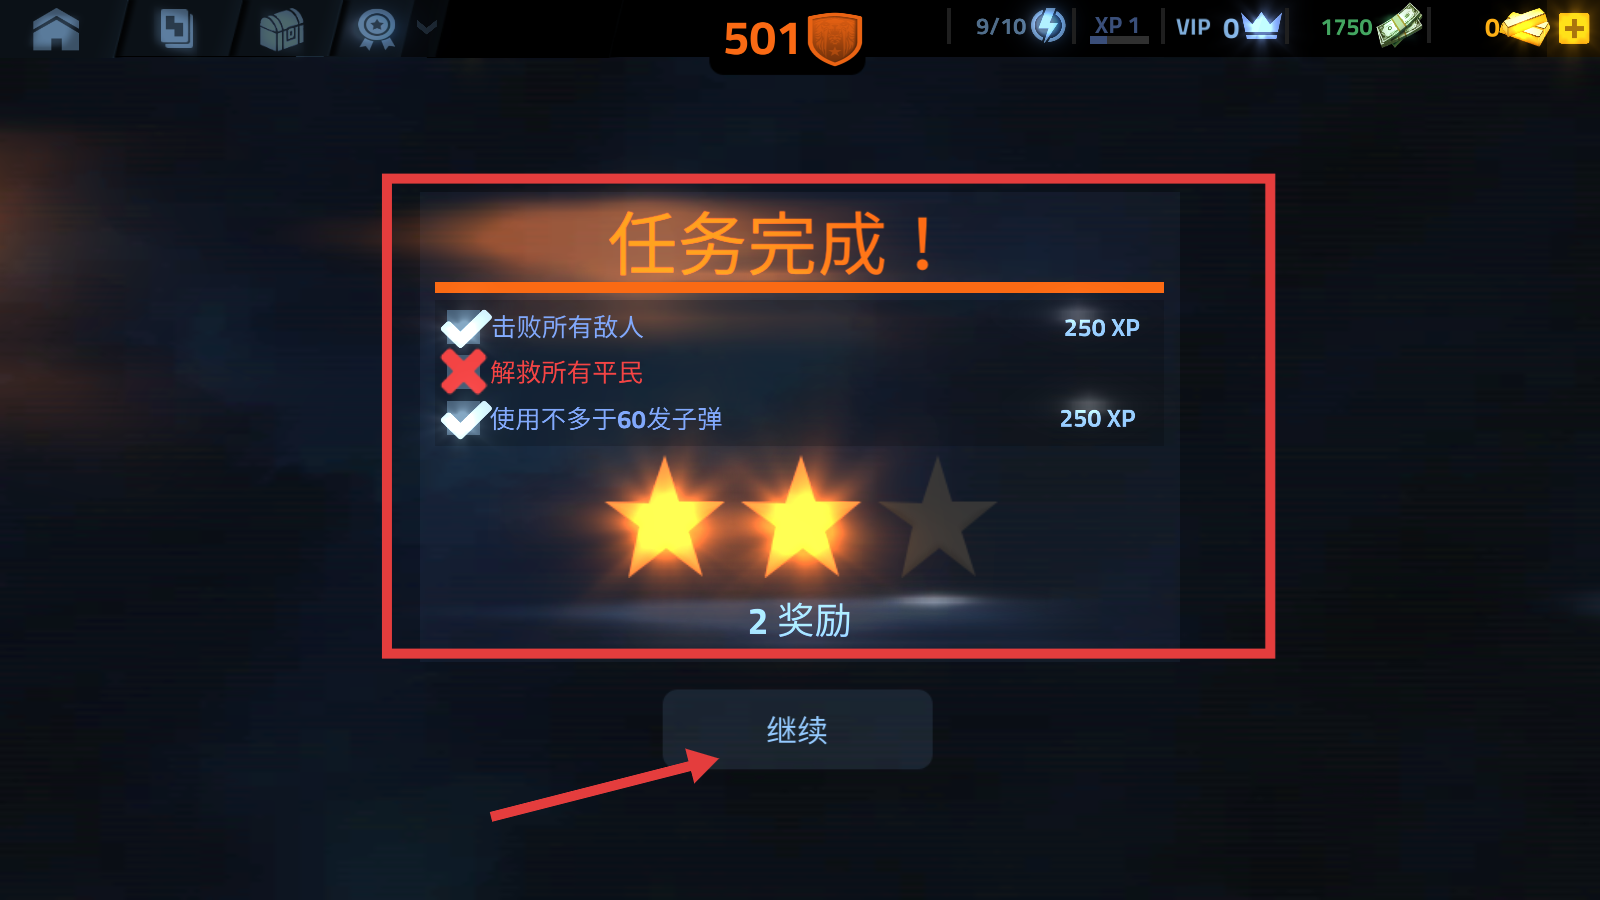
Task: Click the red X beside 解救所有平民
Action: 464,372
